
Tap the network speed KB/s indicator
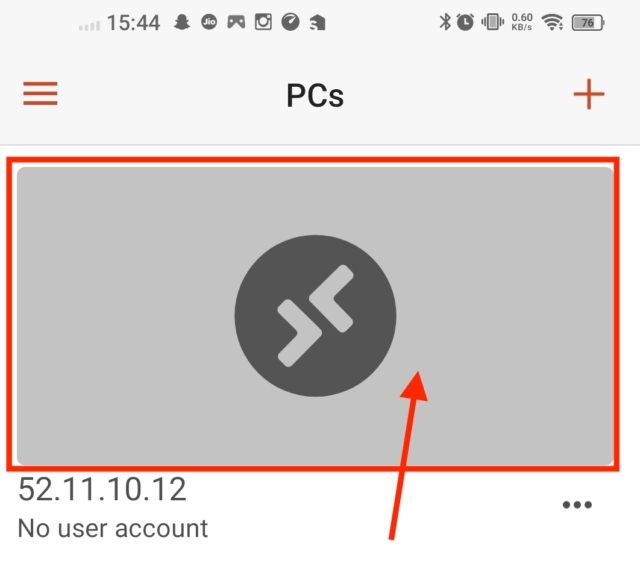coord(522,22)
